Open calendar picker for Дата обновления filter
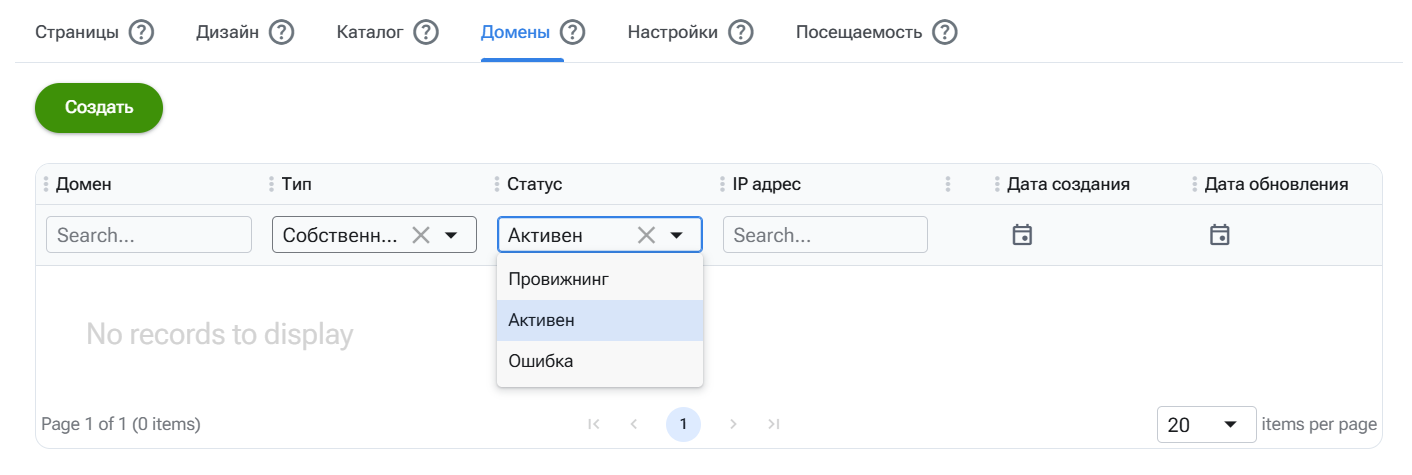Viewport: 1412px width, 475px height. [1219, 235]
